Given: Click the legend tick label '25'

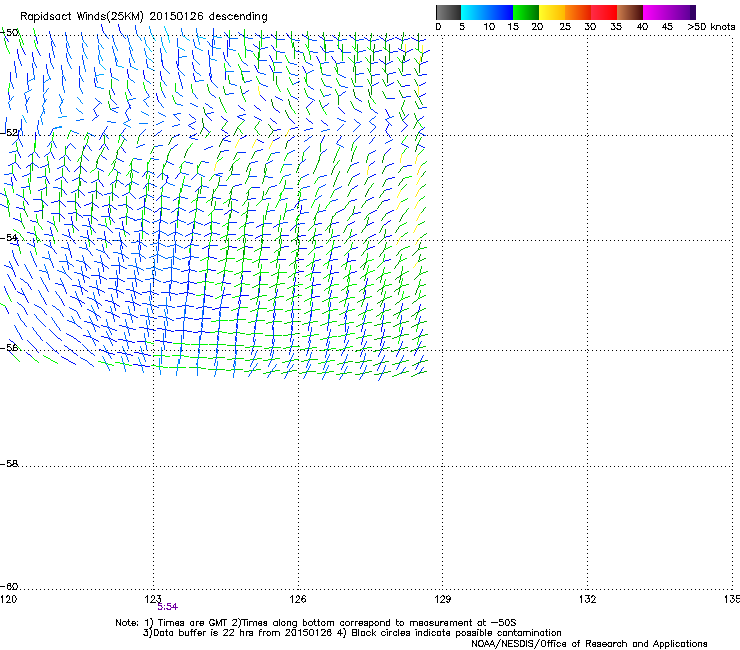Looking at the screenshot, I should point(565,26).
